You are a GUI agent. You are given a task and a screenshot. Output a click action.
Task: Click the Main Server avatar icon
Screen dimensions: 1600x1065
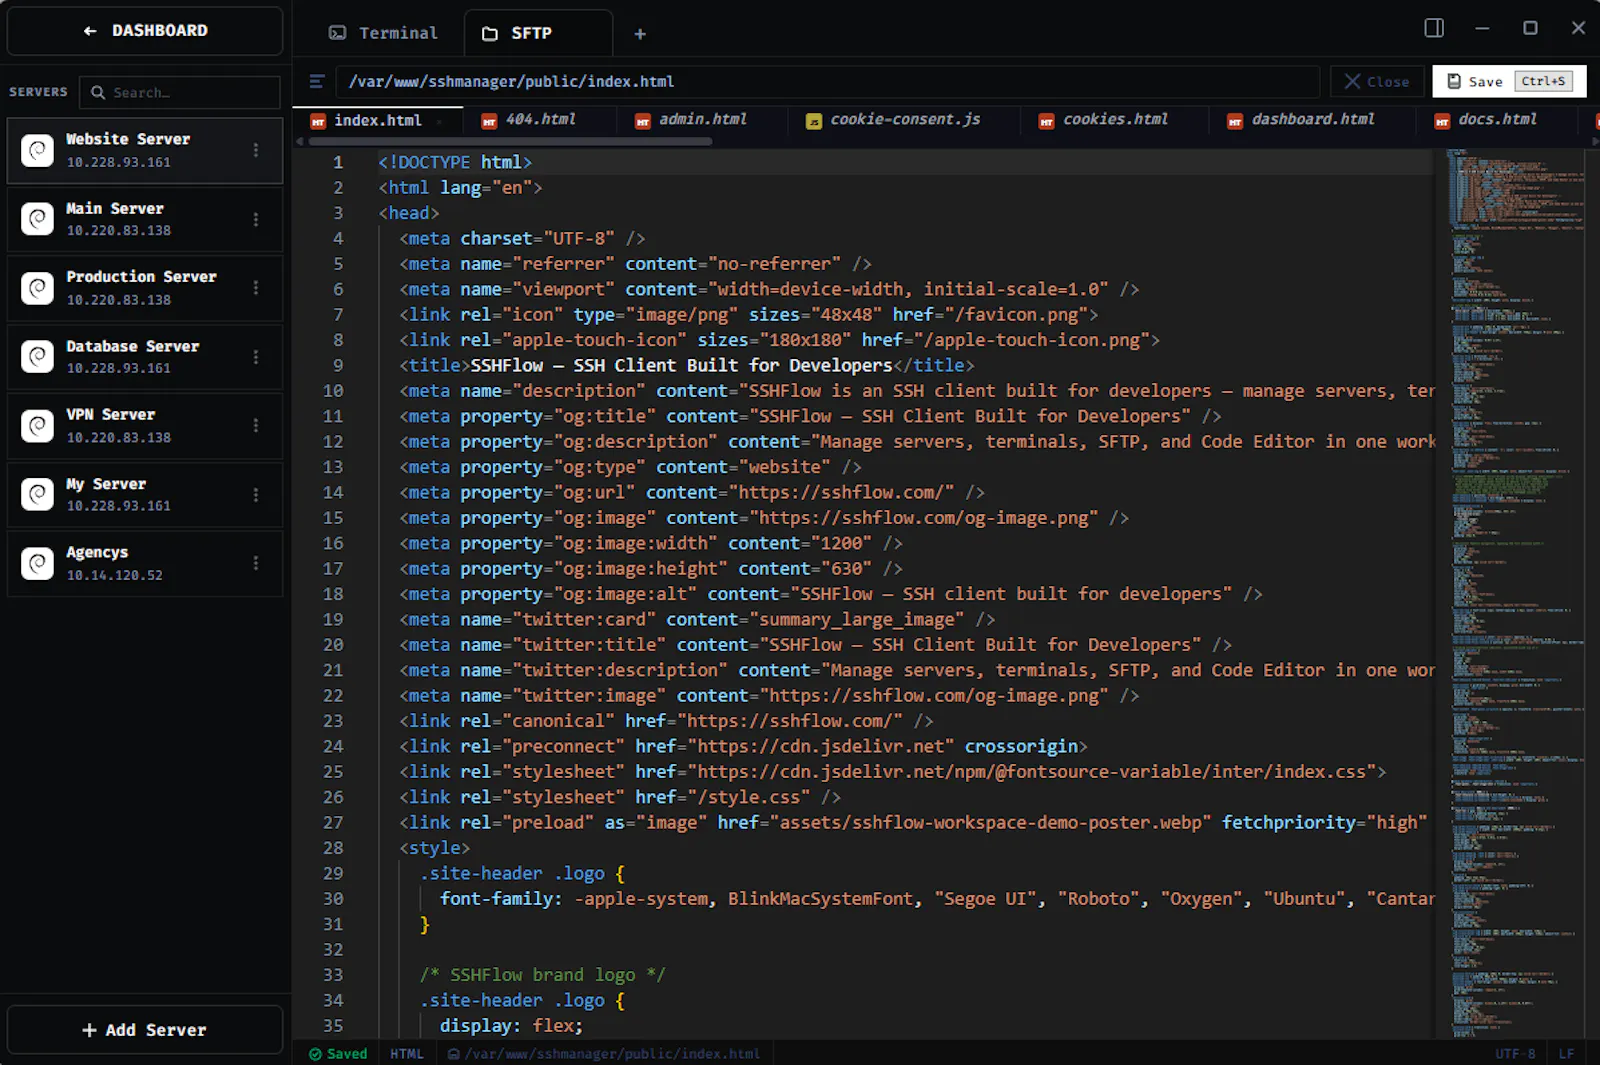pos(38,219)
